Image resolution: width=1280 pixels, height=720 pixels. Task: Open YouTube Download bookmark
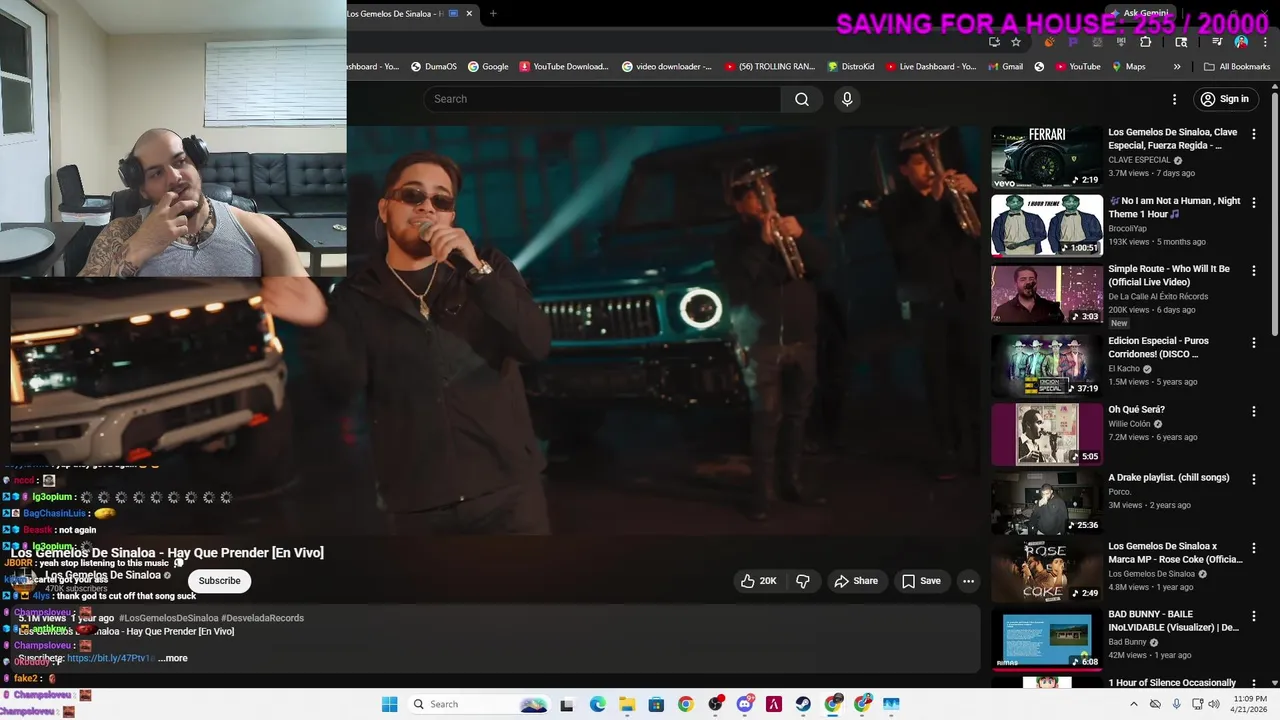click(564, 67)
